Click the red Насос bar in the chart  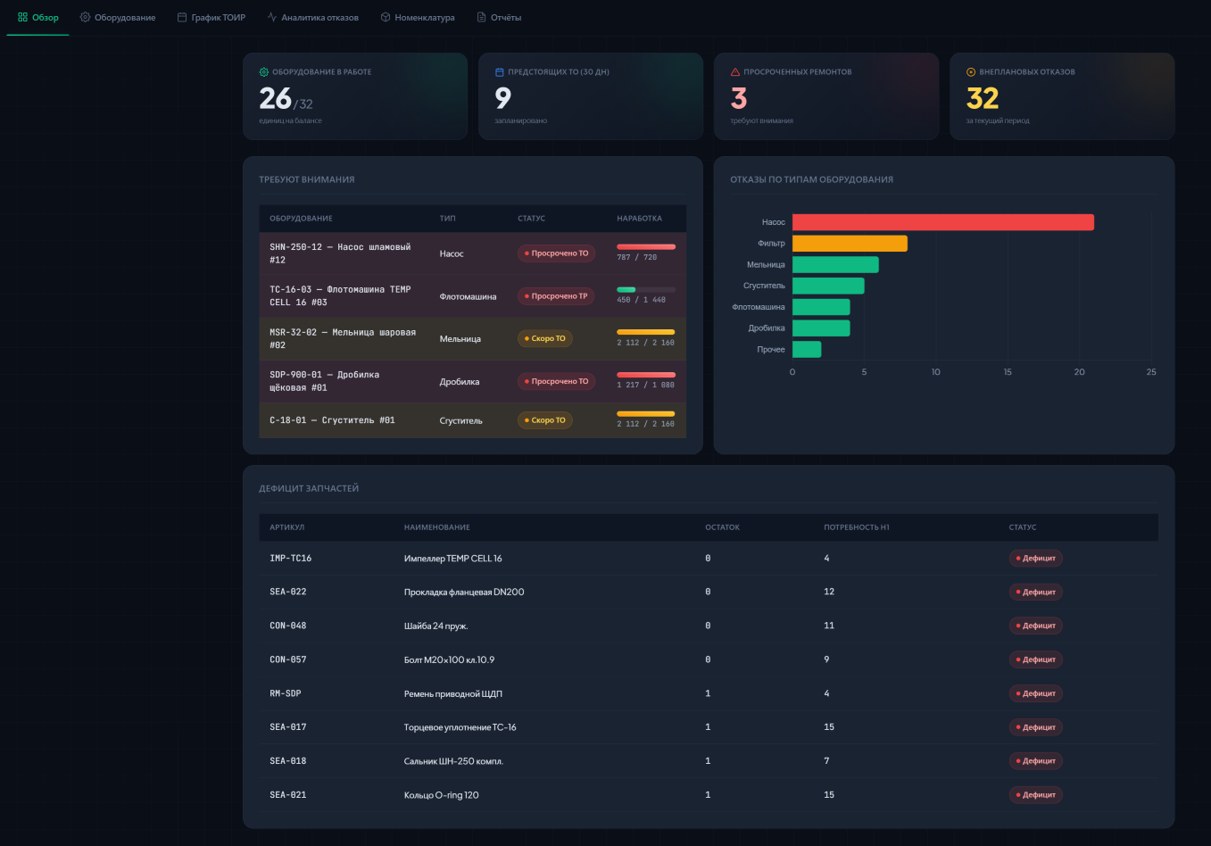[x=943, y=222]
